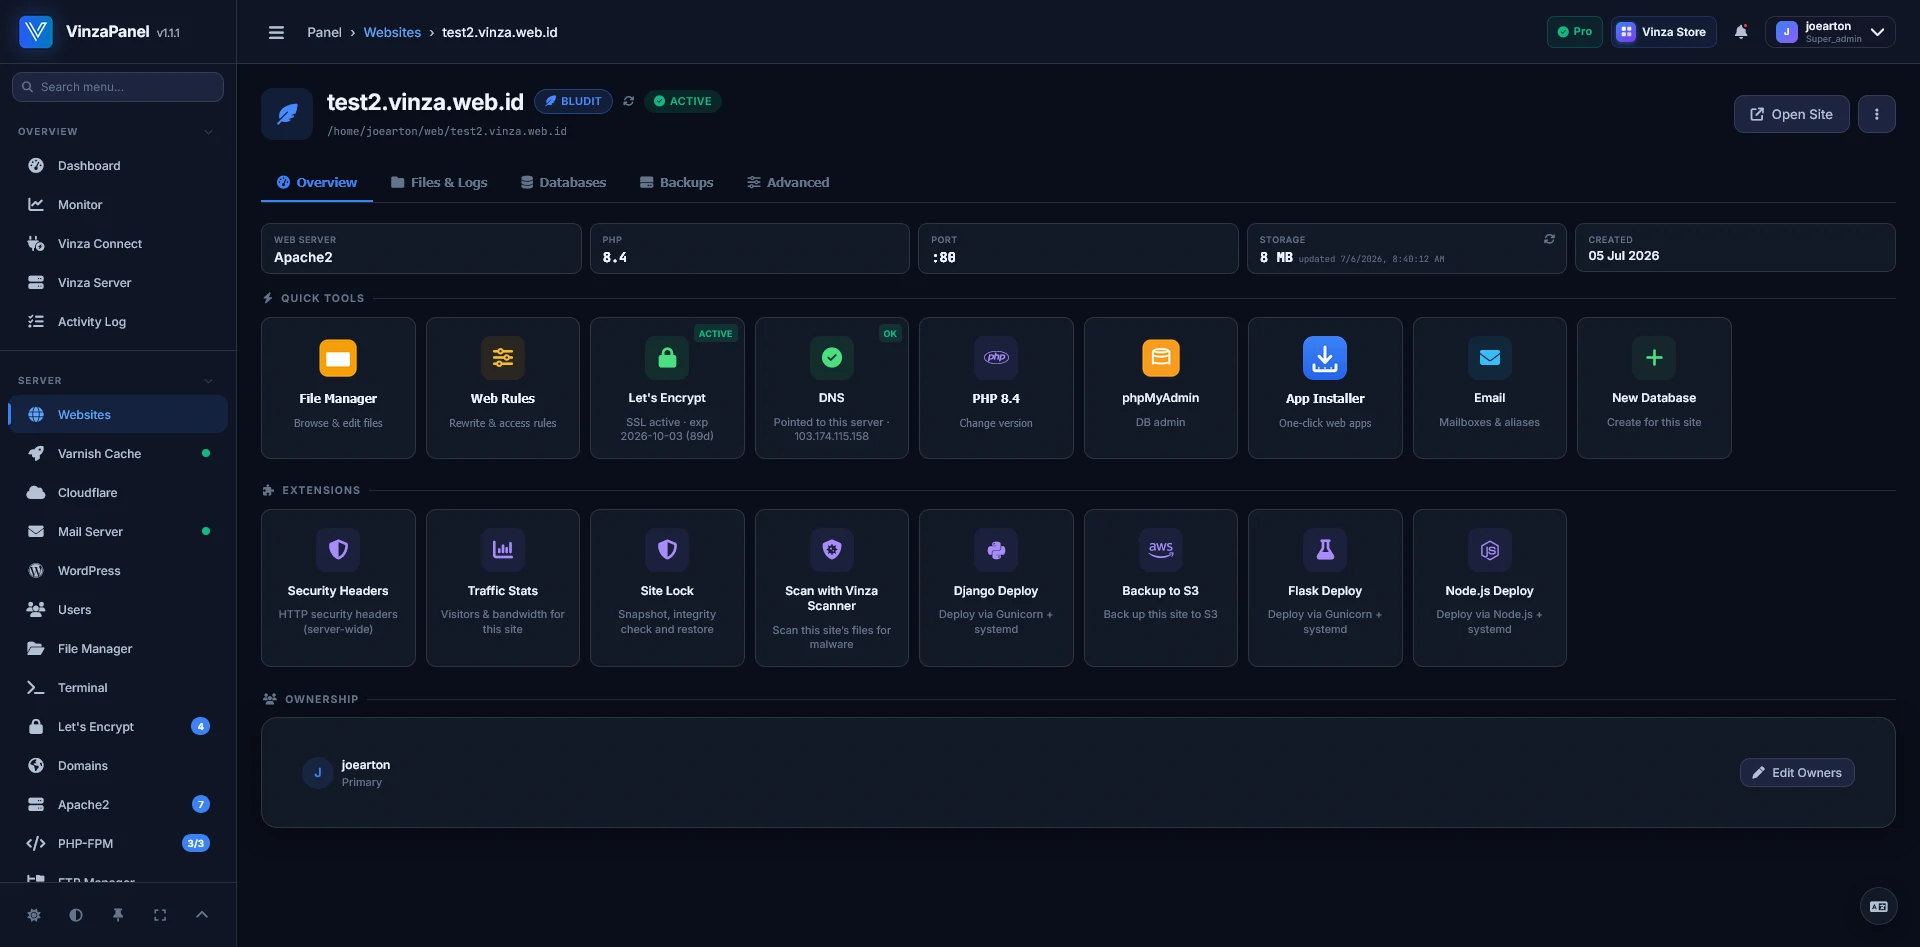This screenshot has width=1920, height=947.
Task: Open the settings gear in sidebar footer
Action: point(34,915)
